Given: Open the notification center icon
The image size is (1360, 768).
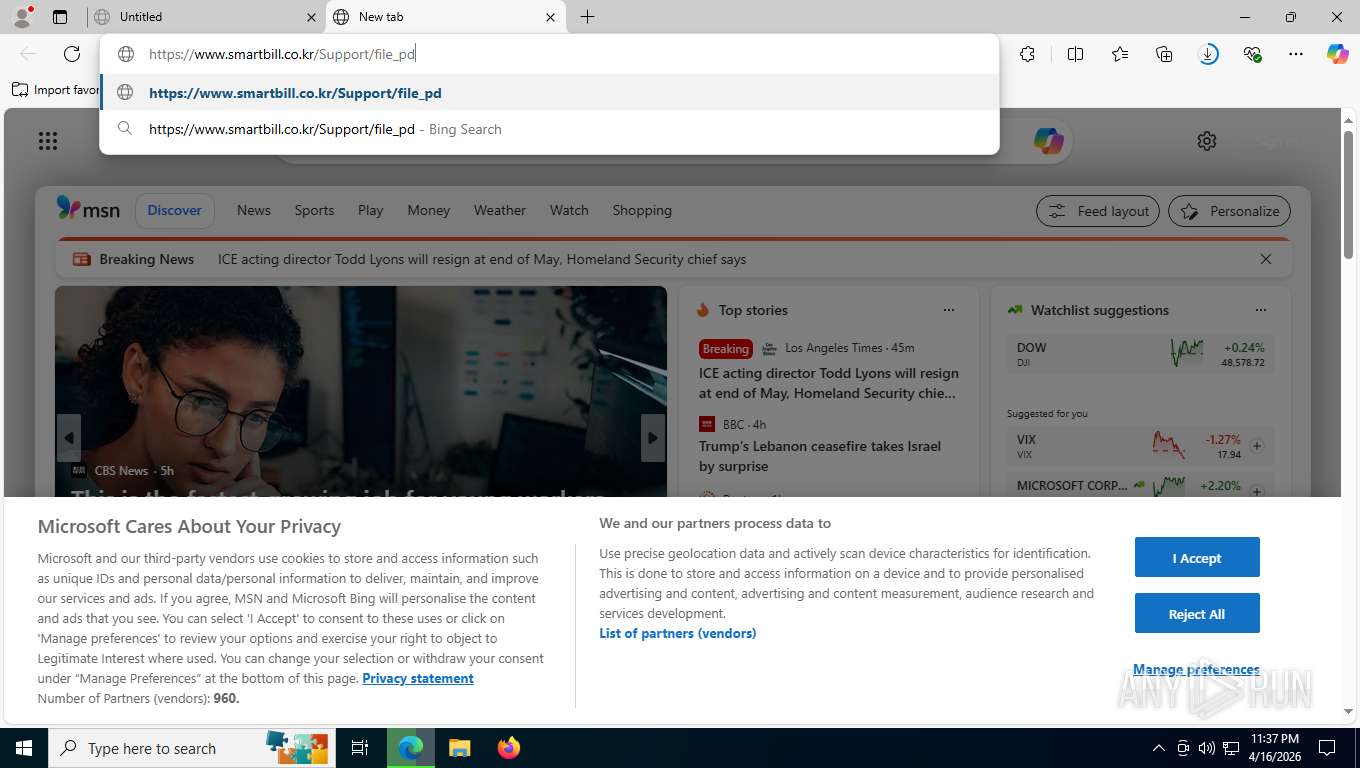Looking at the screenshot, I should click(1327, 748).
